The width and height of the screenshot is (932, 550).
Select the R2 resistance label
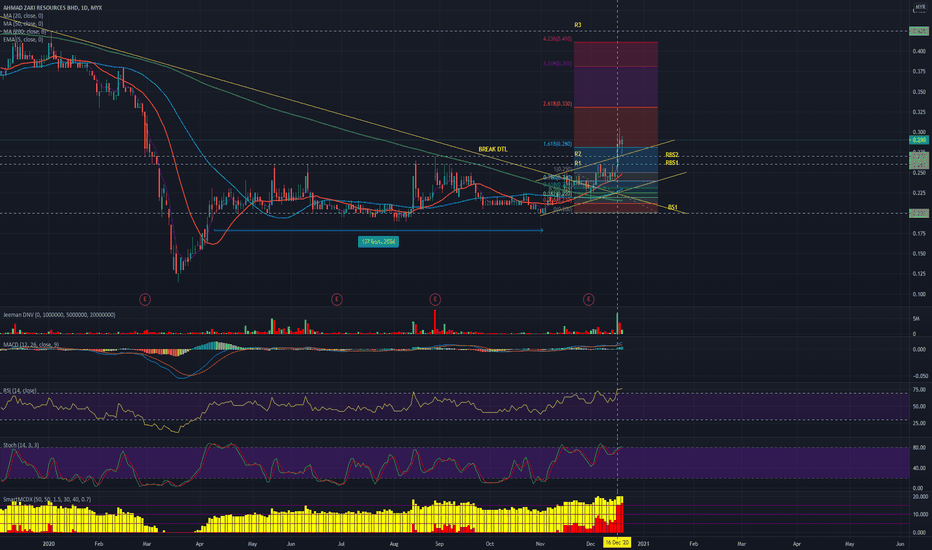pos(578,154)
